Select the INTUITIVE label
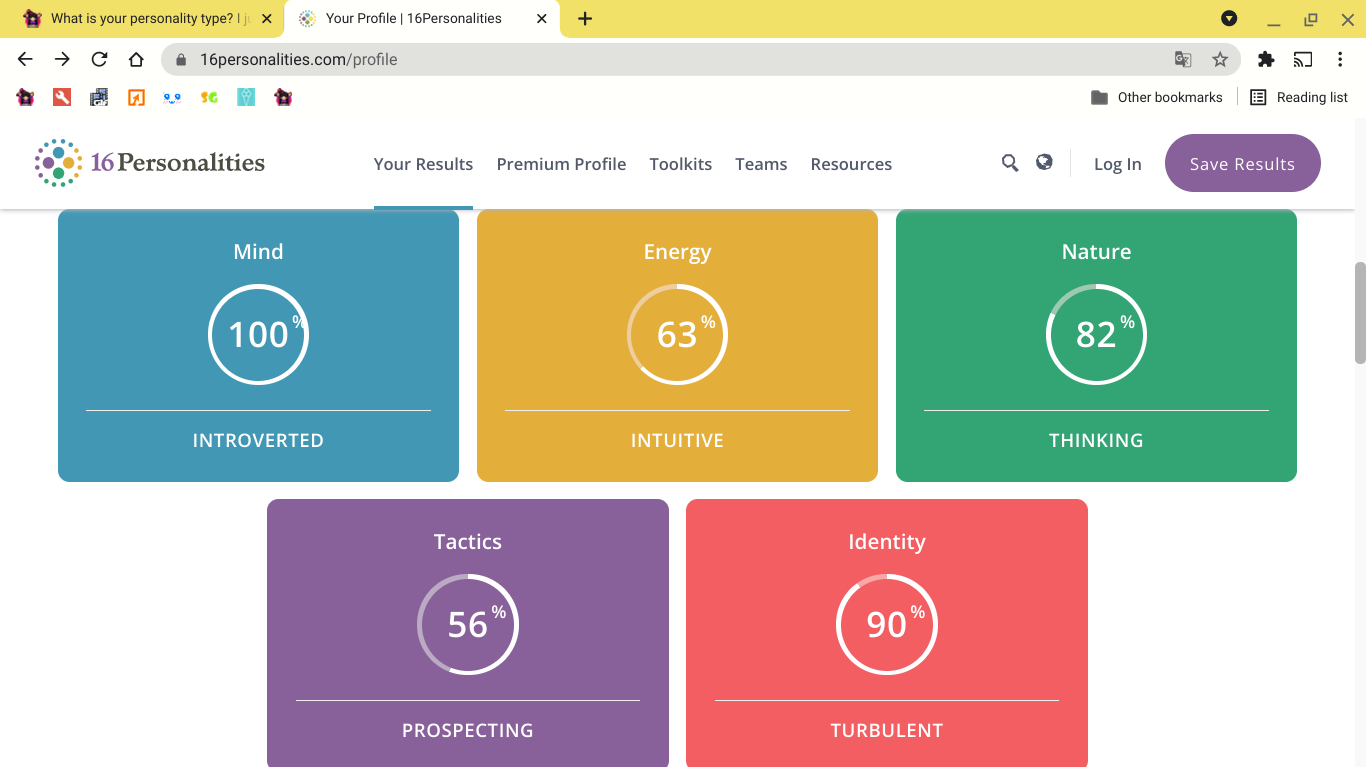 [x=677, y=441]
